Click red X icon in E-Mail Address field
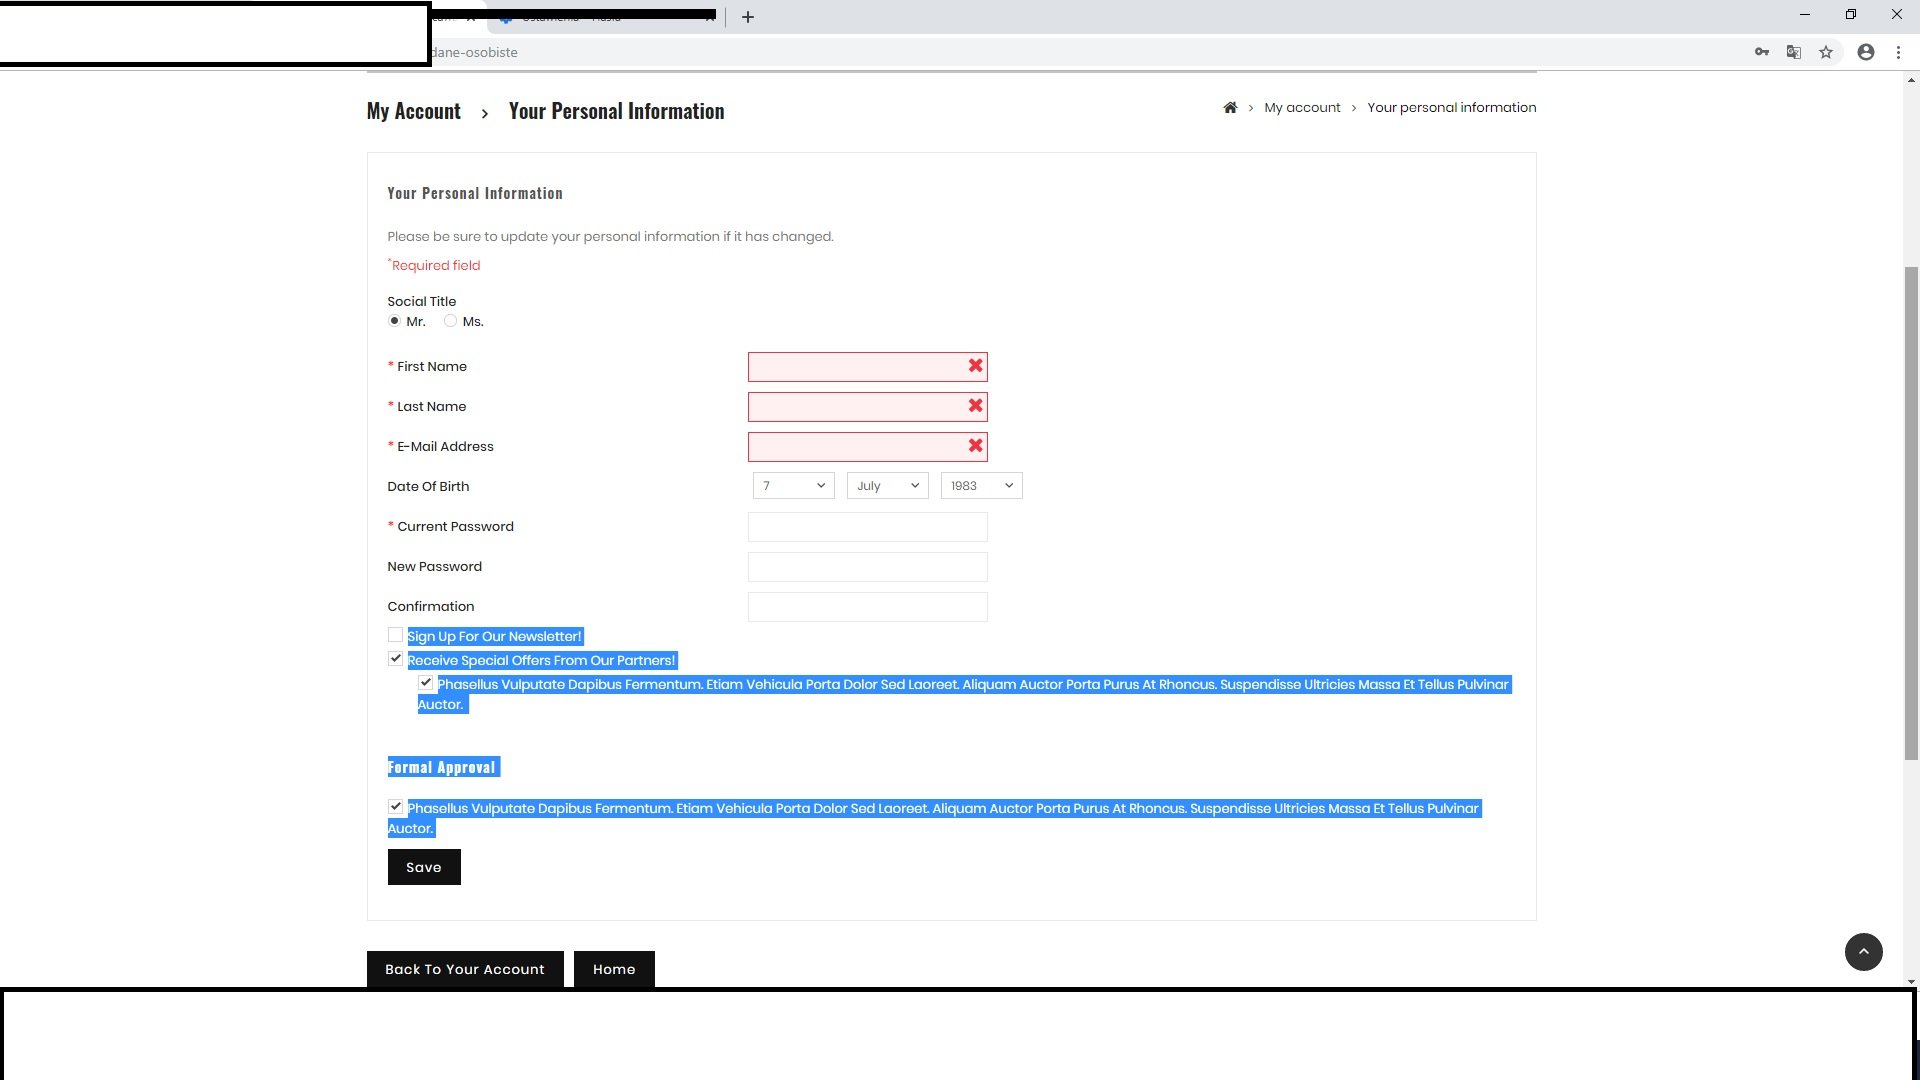The width and height of the screenshot is (1920, 1080). [975, 446]
